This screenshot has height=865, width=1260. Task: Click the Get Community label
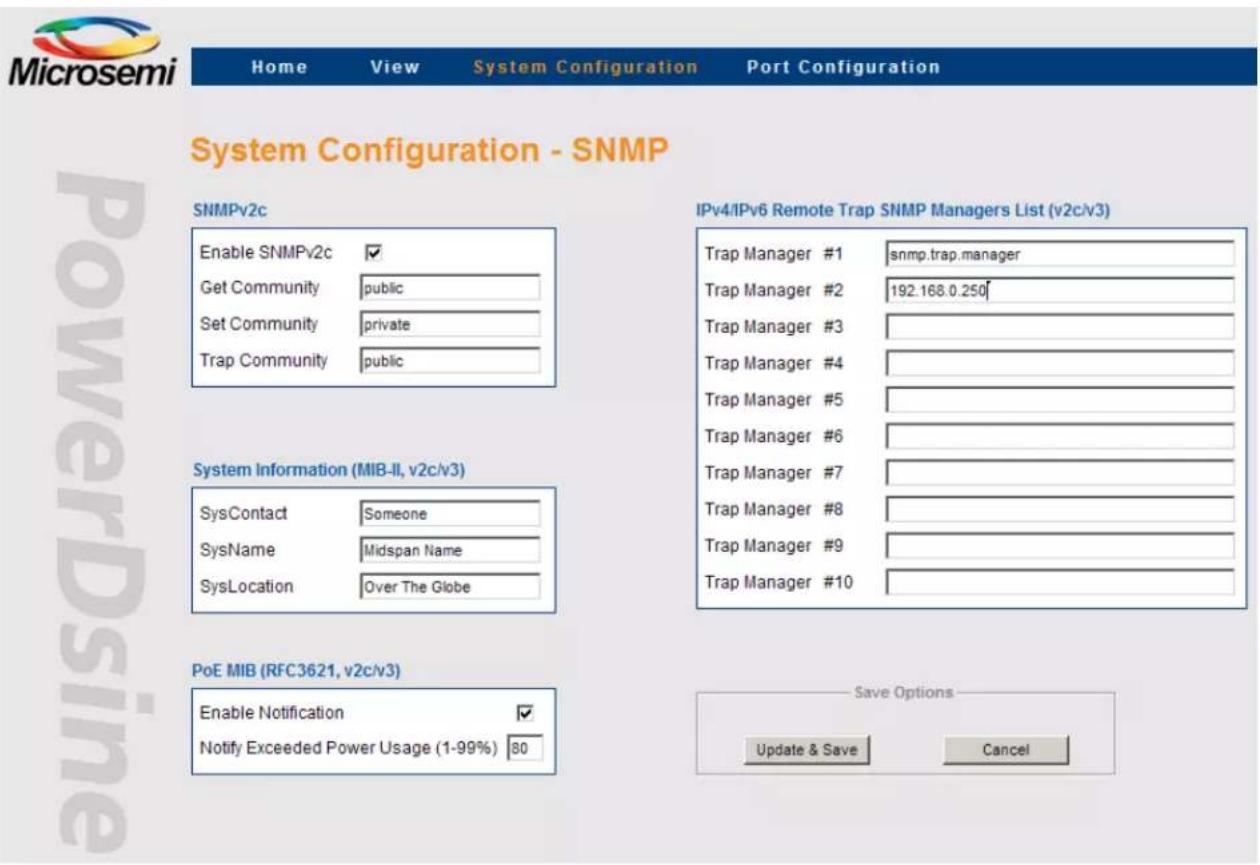pos(260,288)
